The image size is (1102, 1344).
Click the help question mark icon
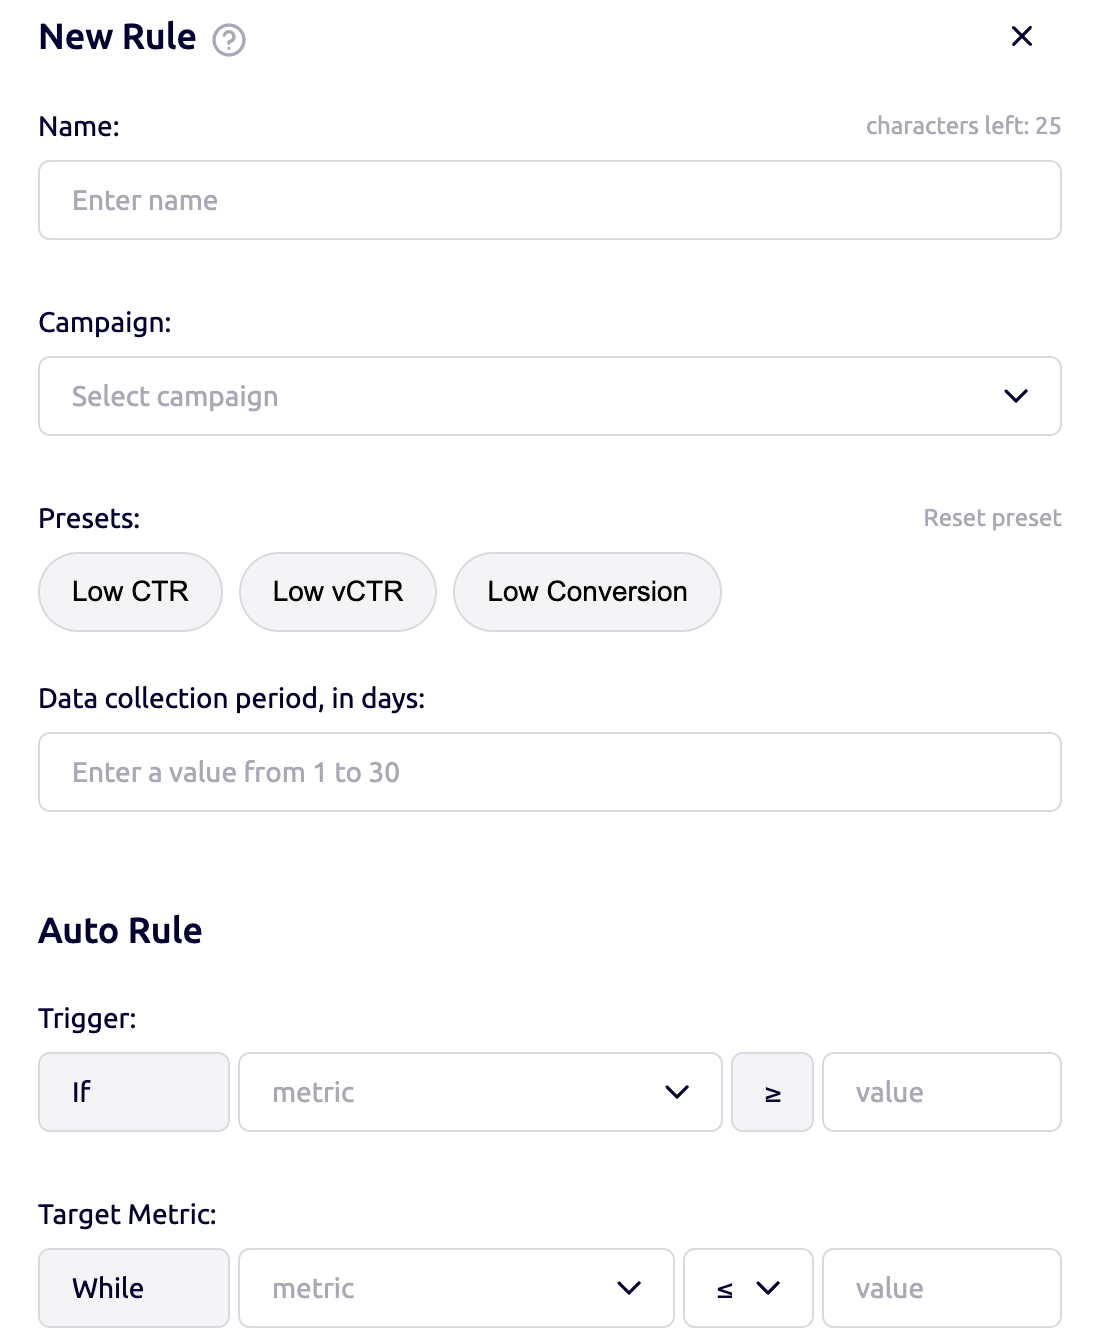point(229,40)
